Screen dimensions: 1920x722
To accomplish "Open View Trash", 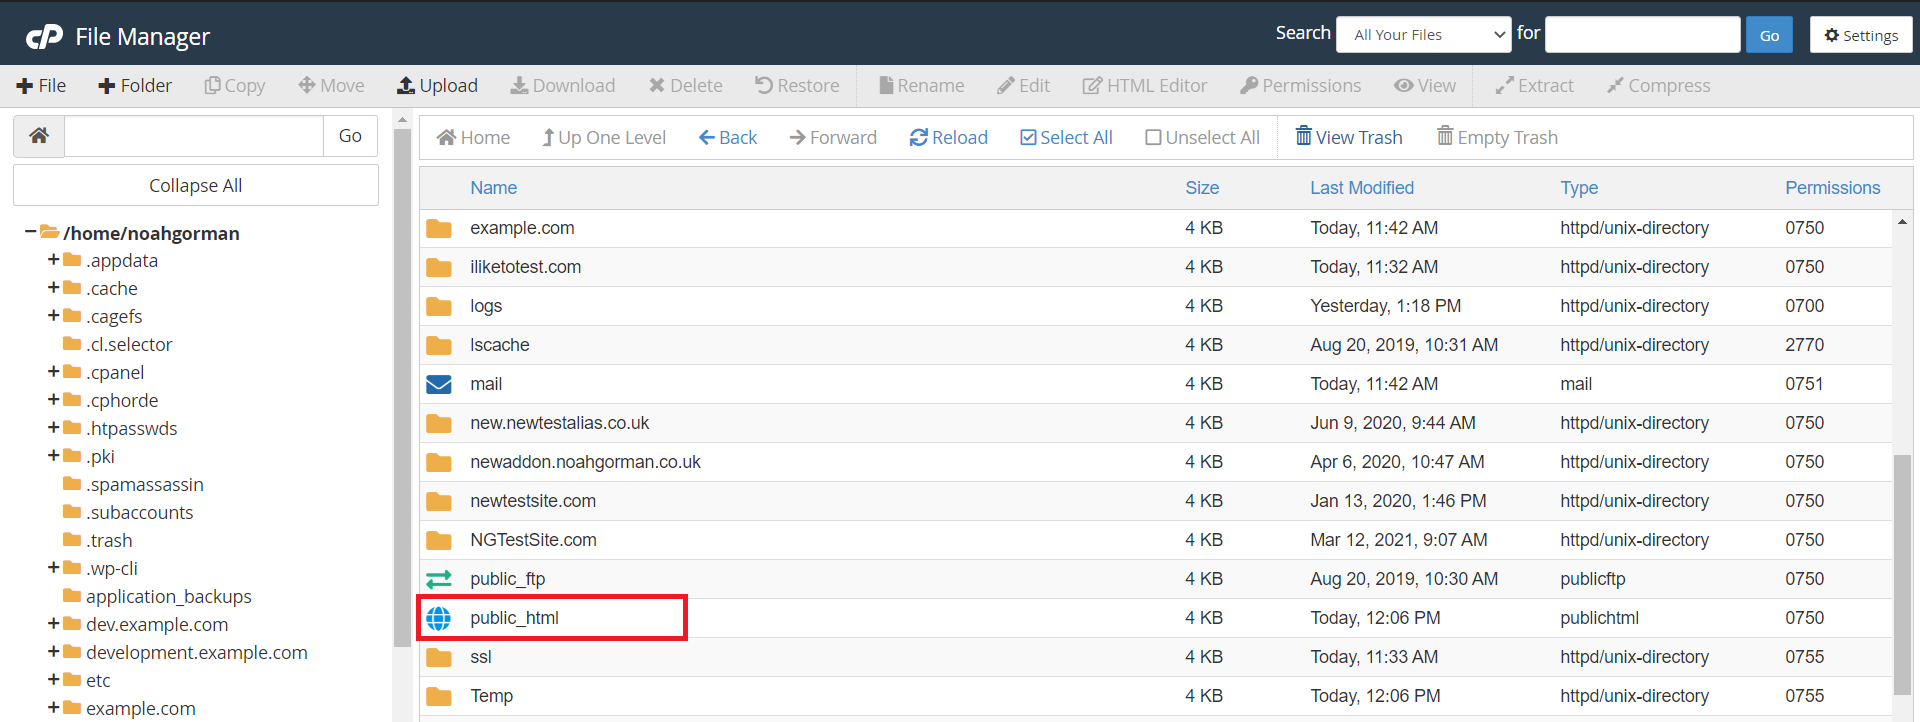I will point(1349,138).
